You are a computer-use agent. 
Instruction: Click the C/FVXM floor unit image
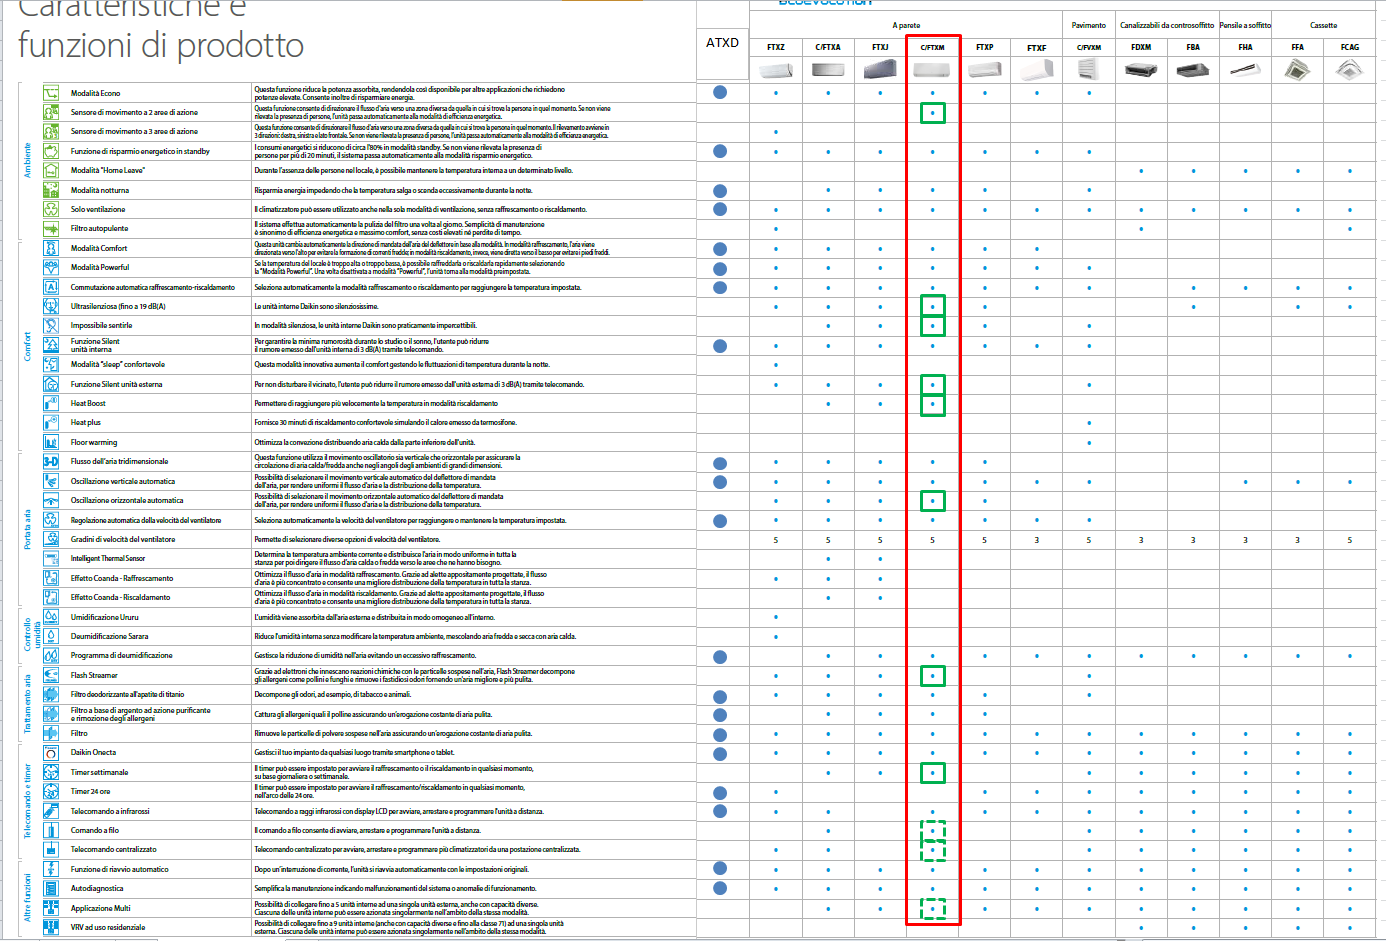[x=1089, y=70]
